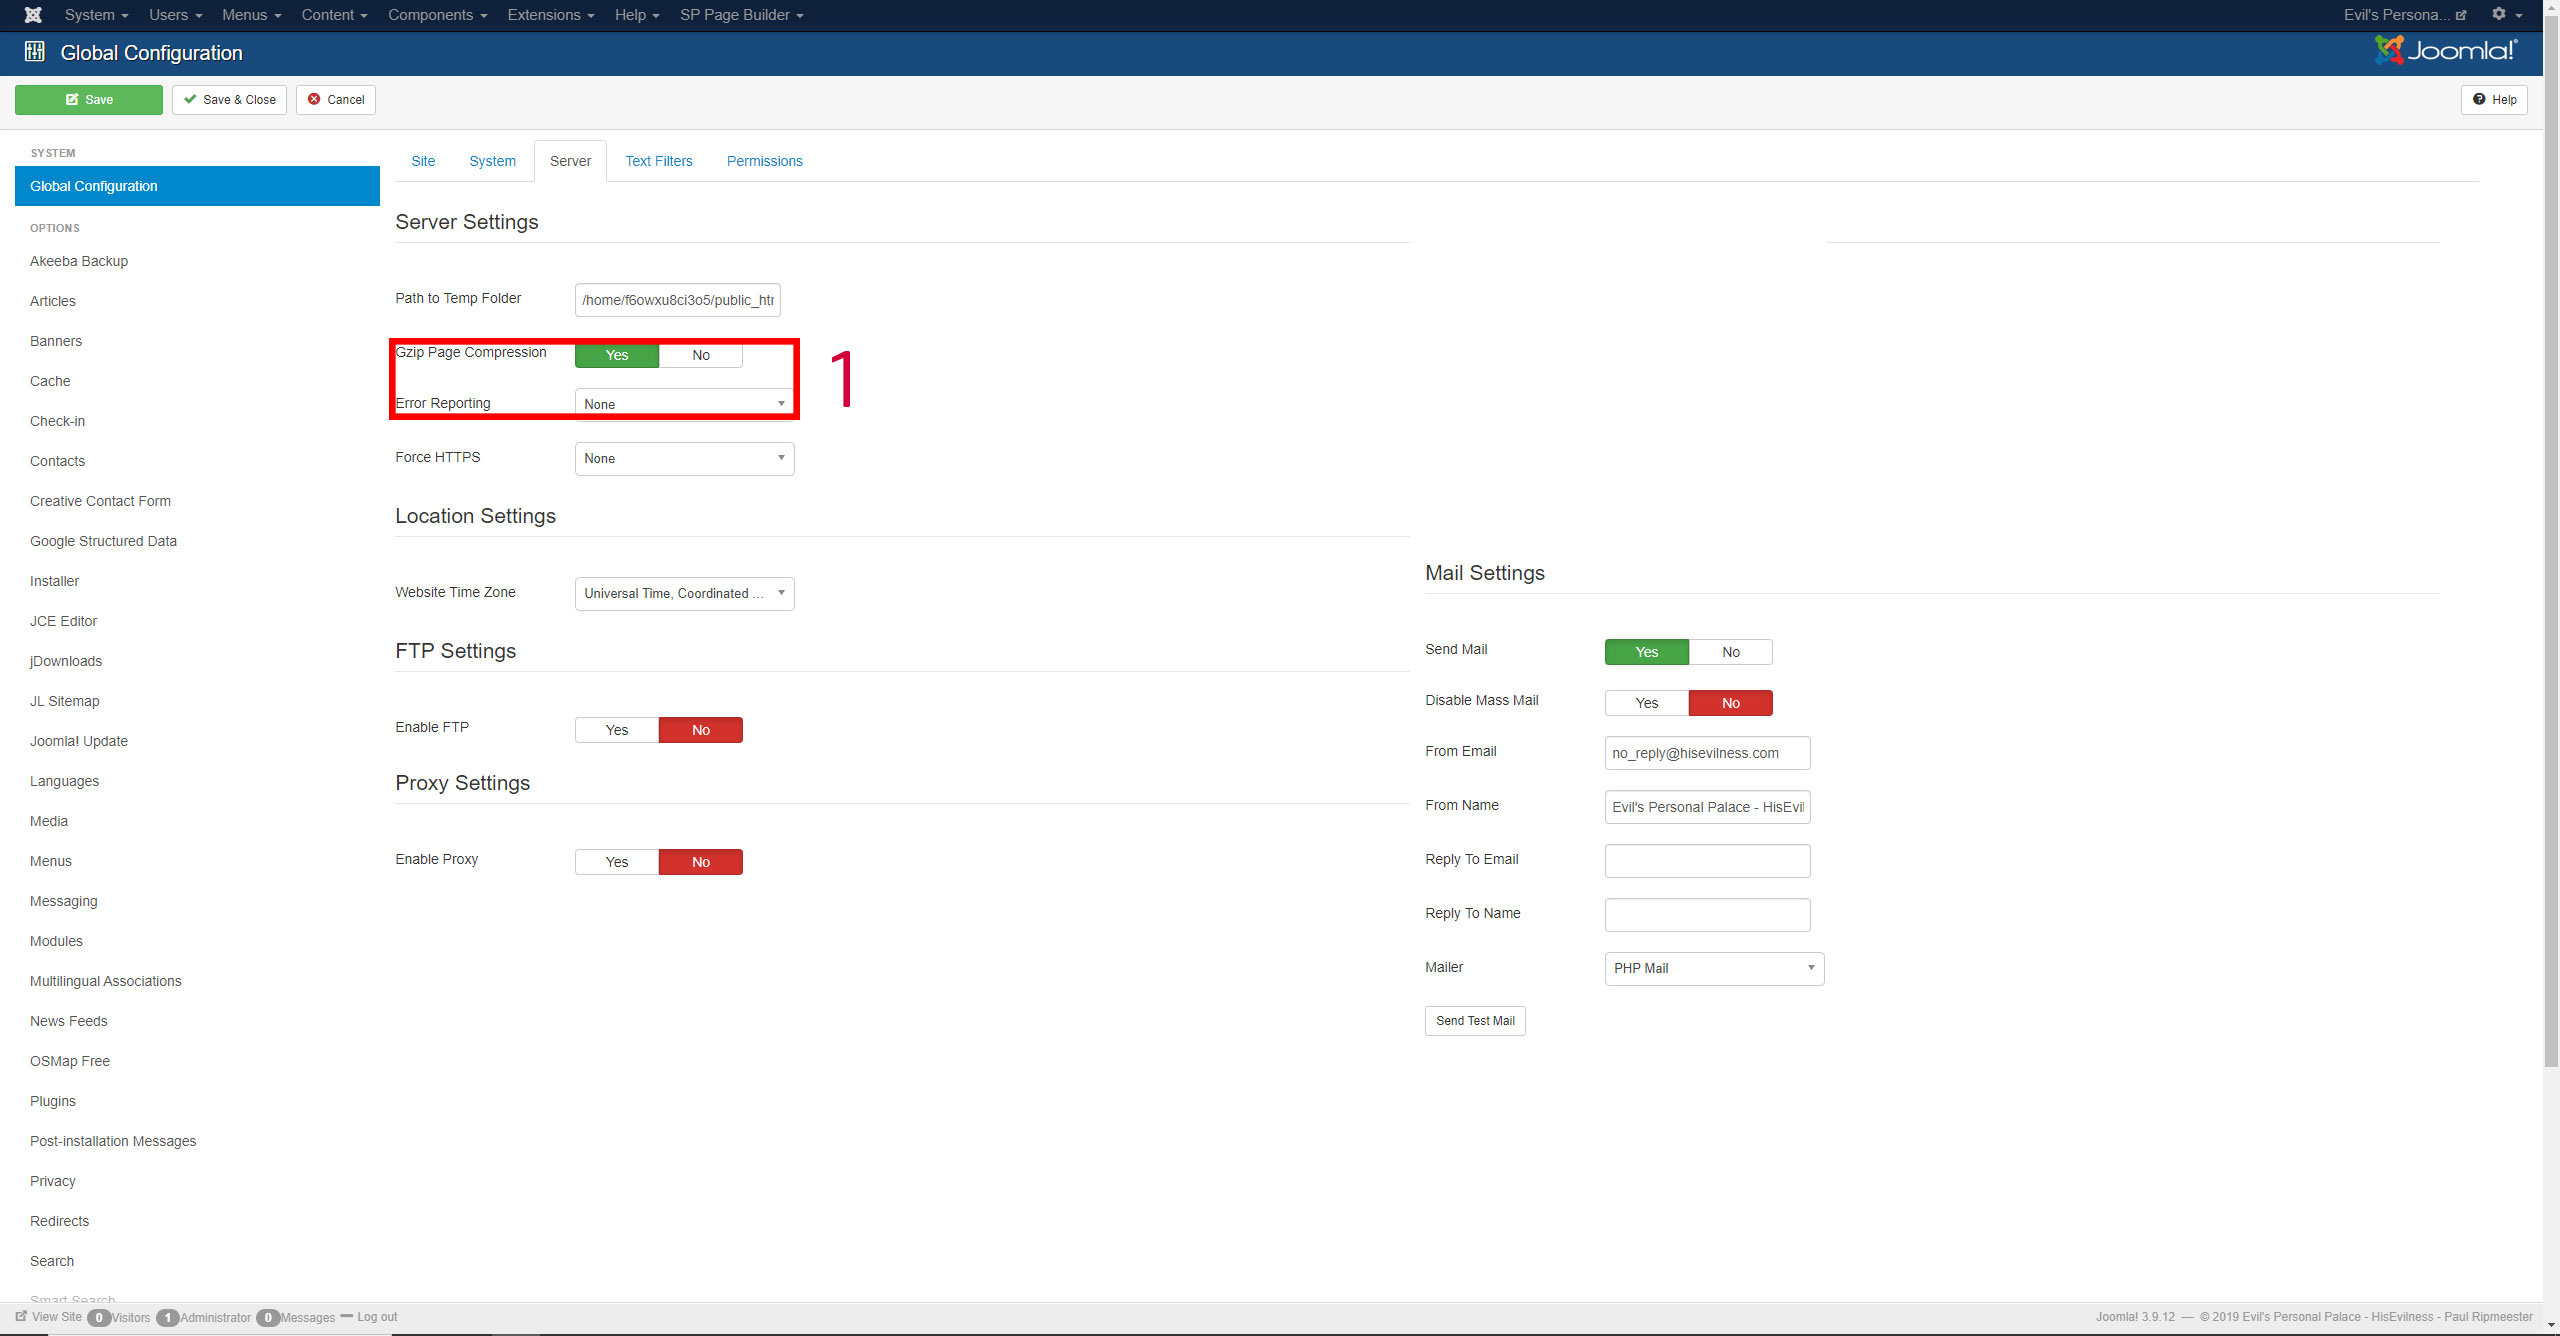Click the Path to Temp Folder field
The image size is (2560, 1336).
point(678,300)
